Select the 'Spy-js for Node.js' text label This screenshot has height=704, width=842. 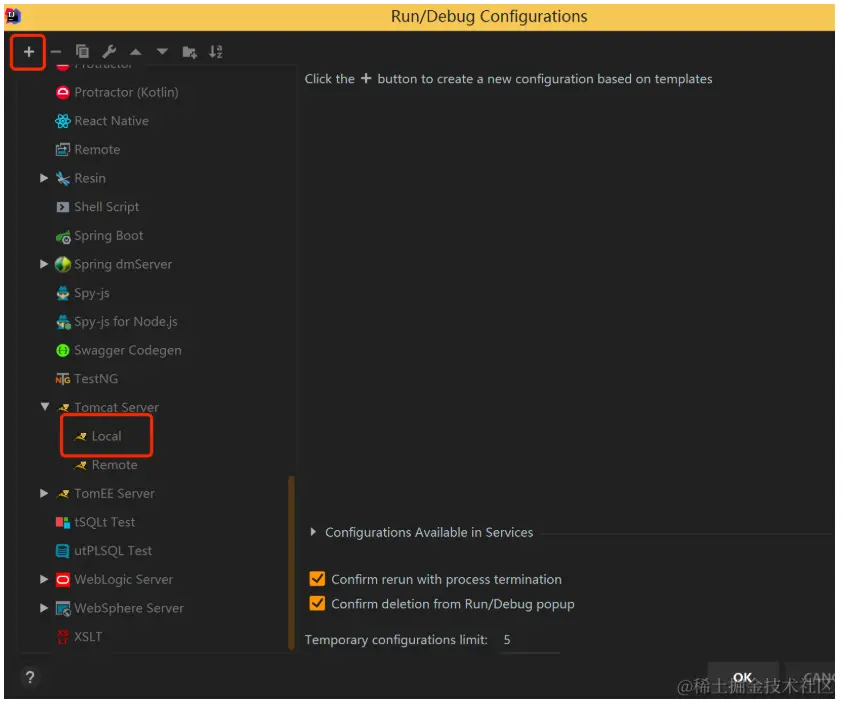pyautogui.click(x=126, y=322)
